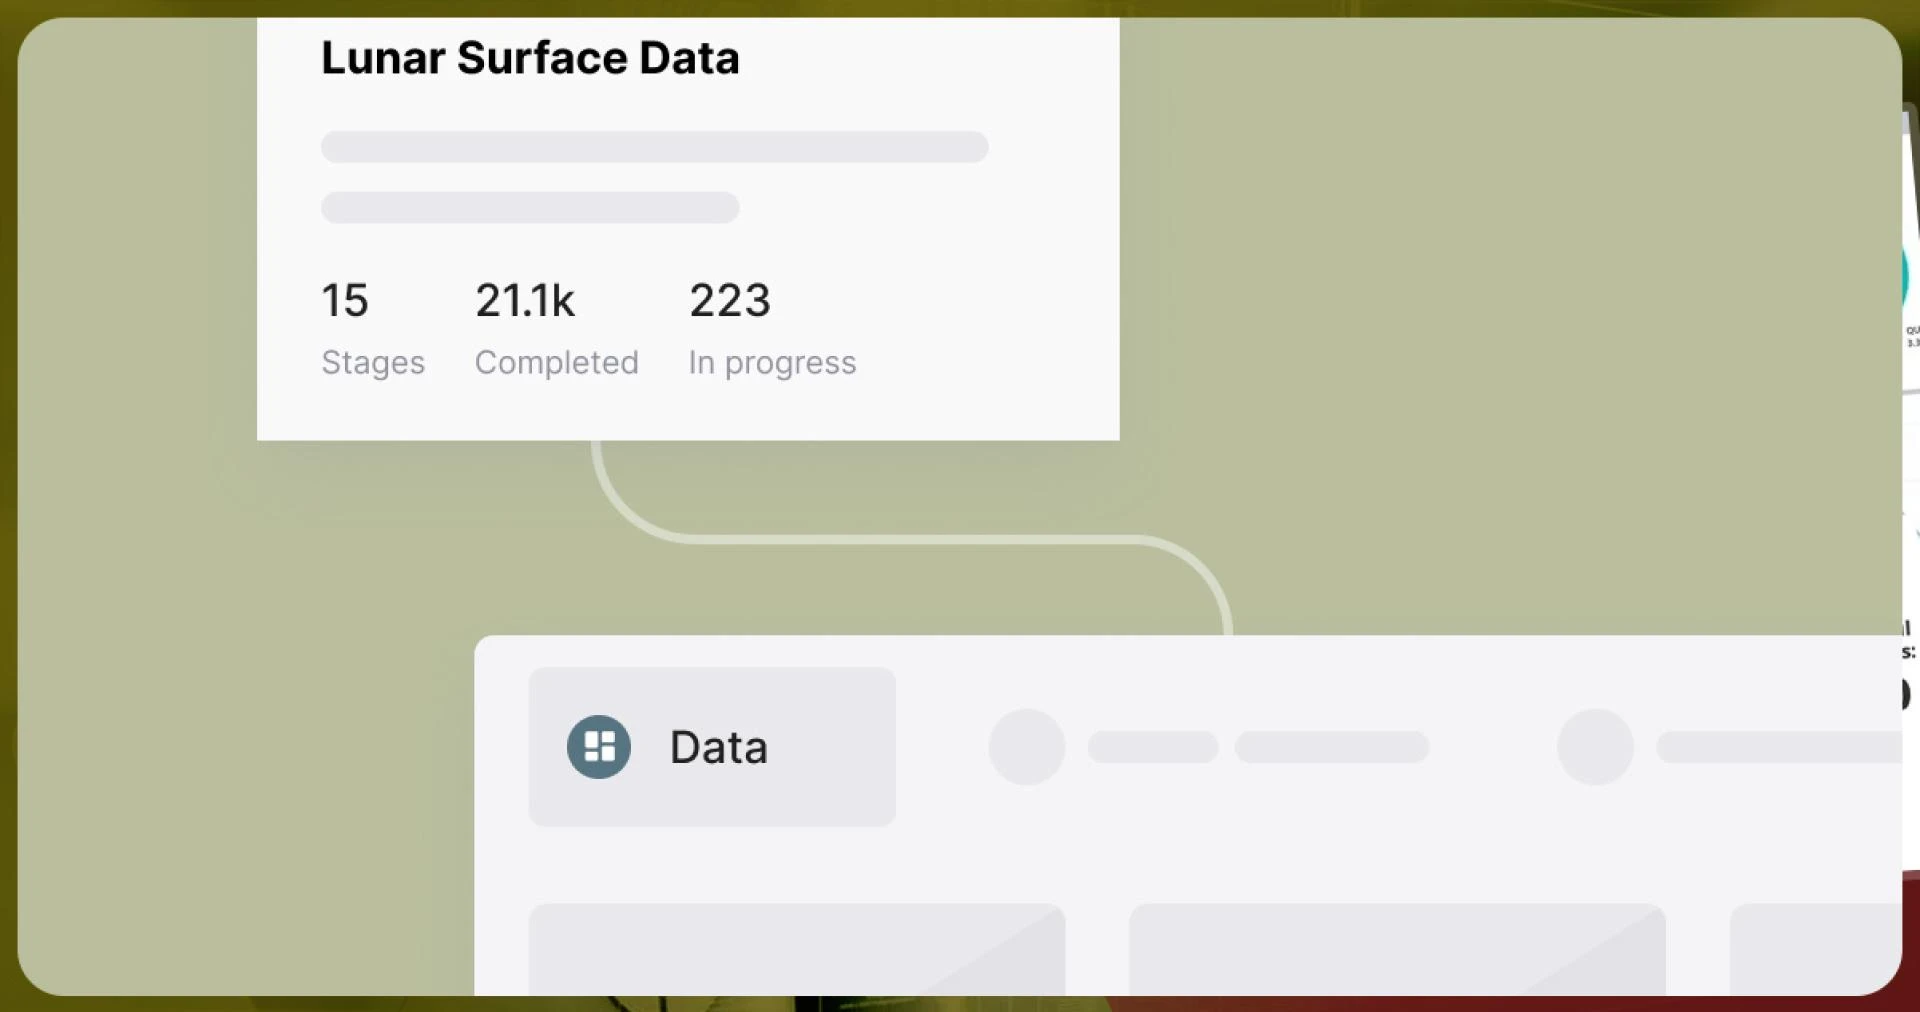Select the circular avatar beside the first list row

click(x=1026, y=747)
